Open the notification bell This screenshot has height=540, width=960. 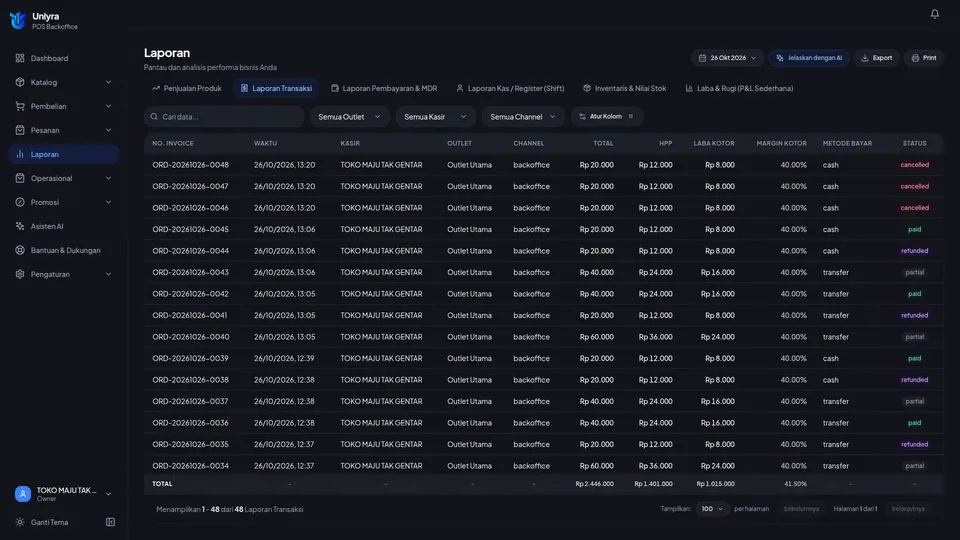pyautogui.click(x=934, y=13)
